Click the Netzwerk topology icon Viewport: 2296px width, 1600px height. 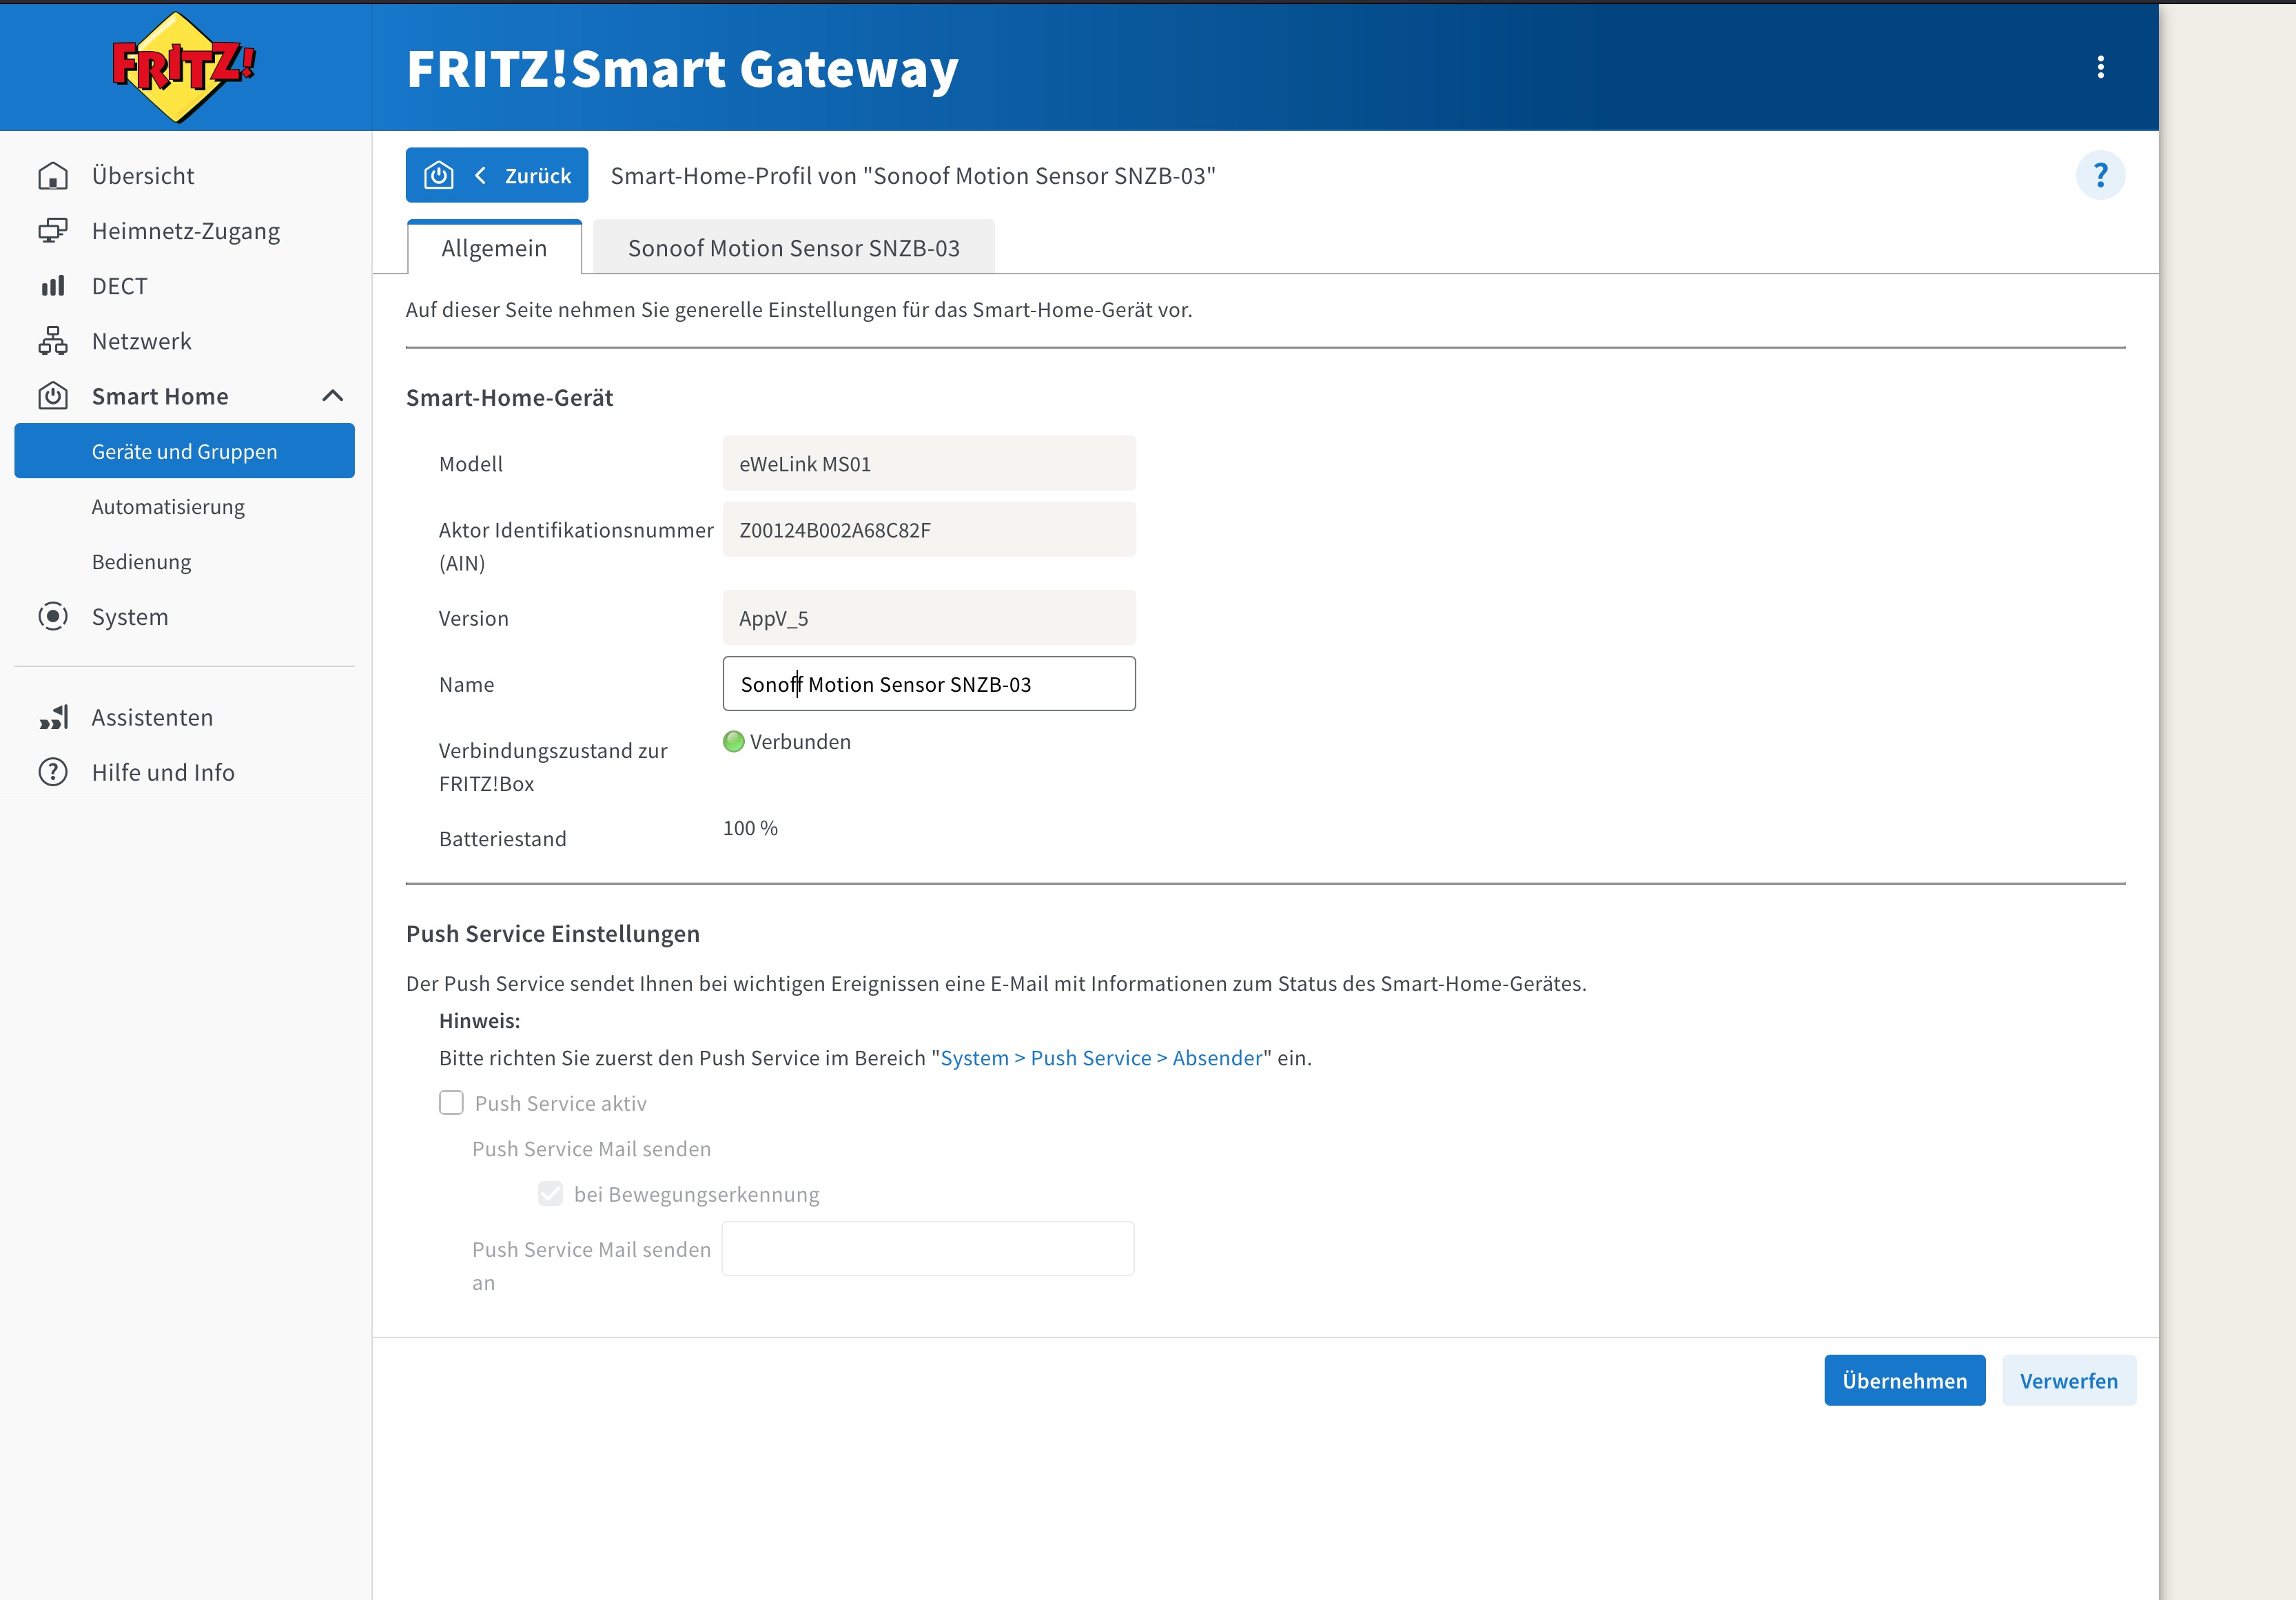click(53, 341)
